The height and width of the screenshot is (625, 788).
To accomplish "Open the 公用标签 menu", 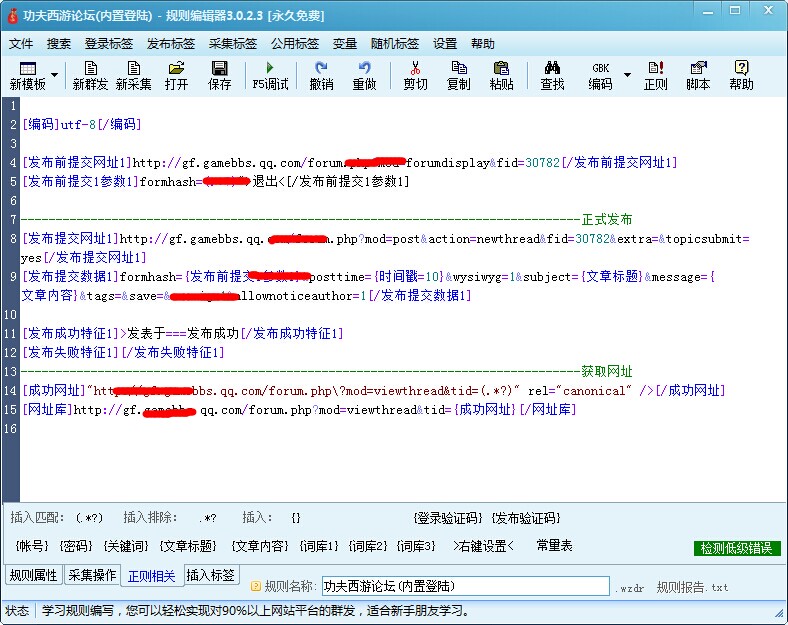I will (295, 44).
